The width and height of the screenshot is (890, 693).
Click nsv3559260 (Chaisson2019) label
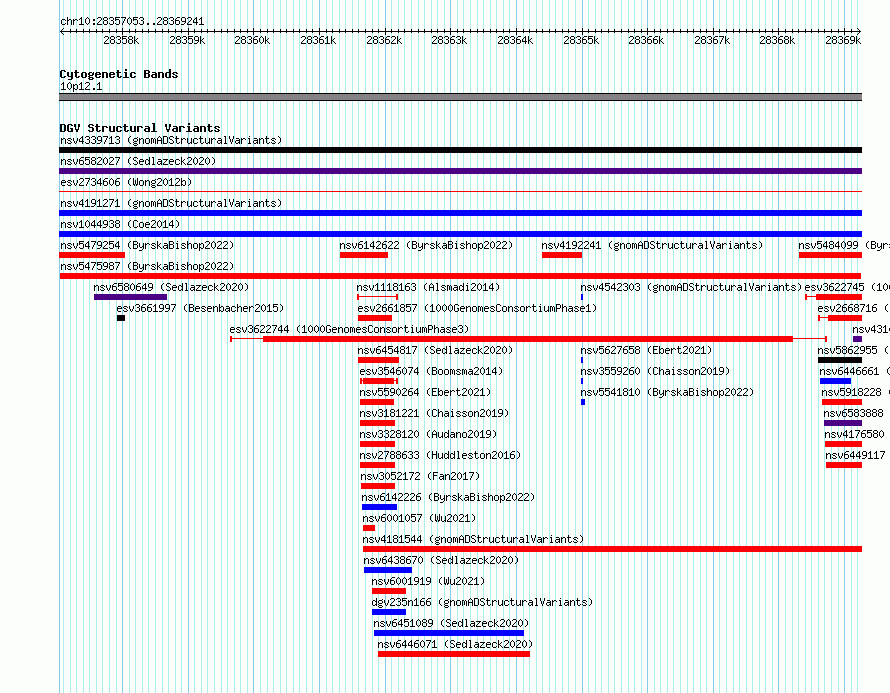point(655,371)
